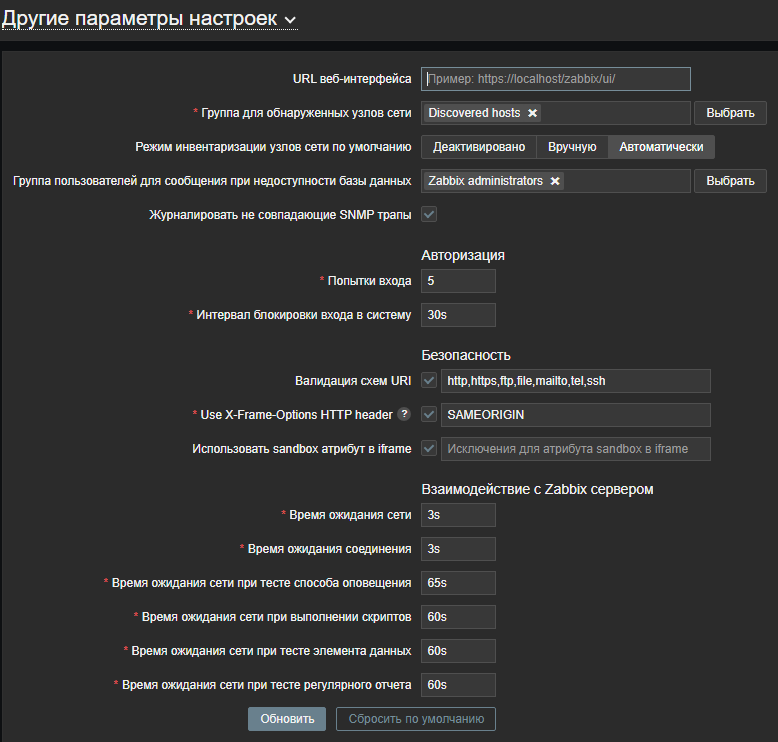778x742 pixels.
Task: Click Выбрать for database down user group
Action: 730,181
